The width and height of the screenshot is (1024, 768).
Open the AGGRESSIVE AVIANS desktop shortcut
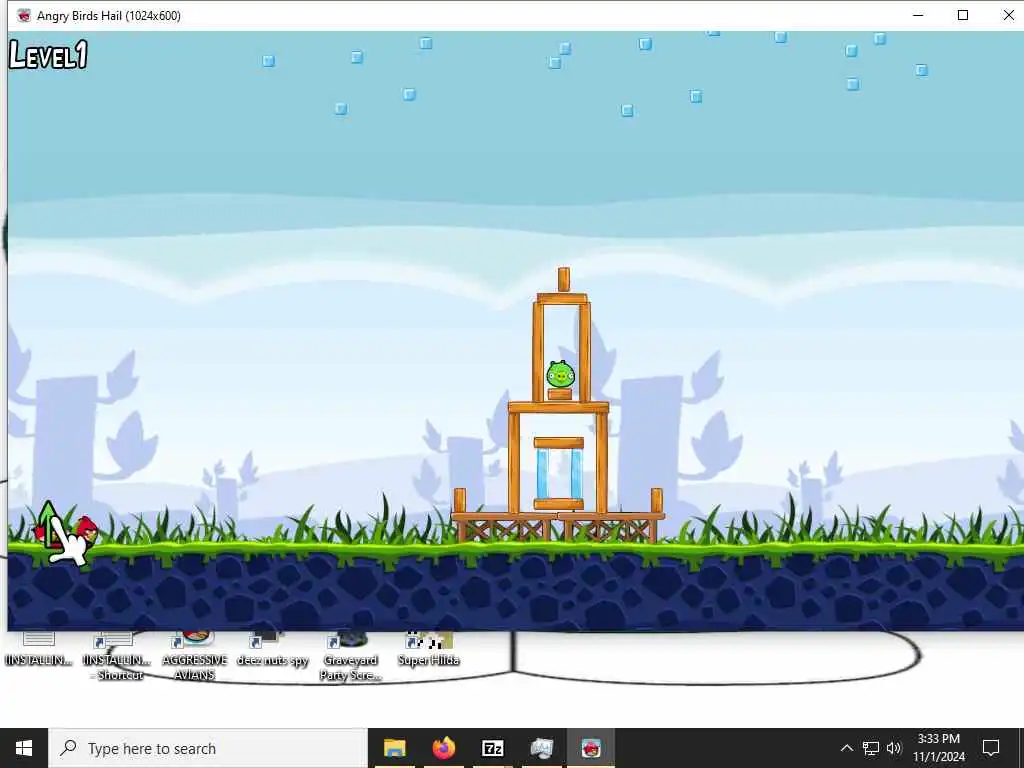tap(195, 655)
